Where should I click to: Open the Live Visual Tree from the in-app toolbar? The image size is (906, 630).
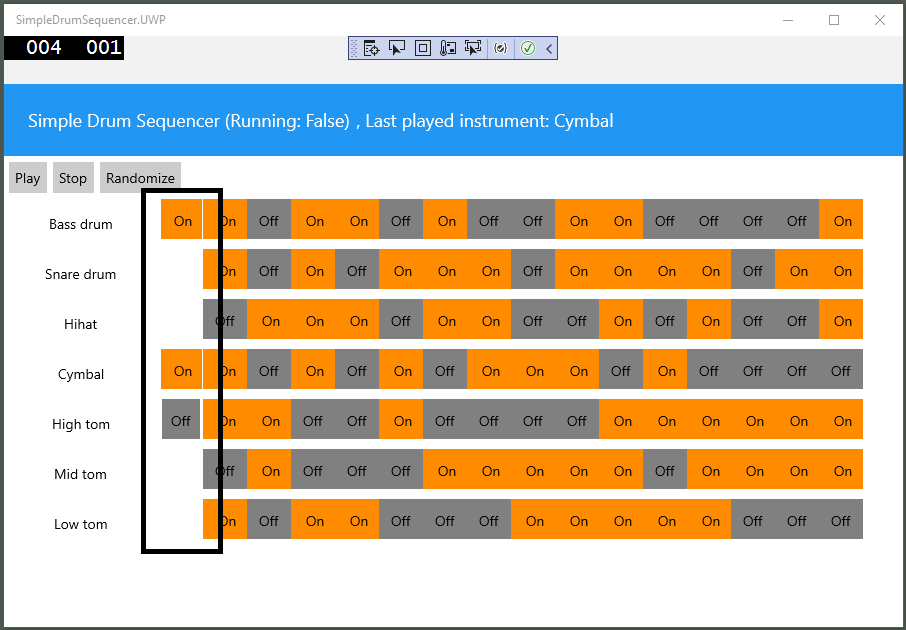371,47
